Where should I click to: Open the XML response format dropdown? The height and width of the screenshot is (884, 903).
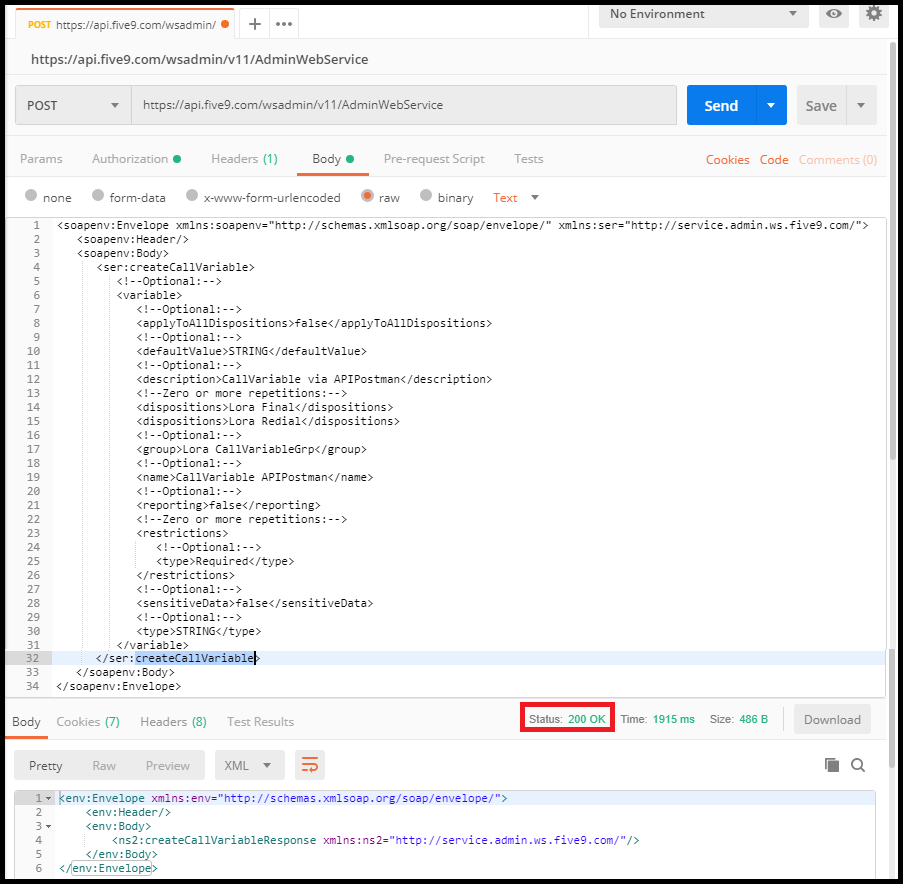pos(249,765)
